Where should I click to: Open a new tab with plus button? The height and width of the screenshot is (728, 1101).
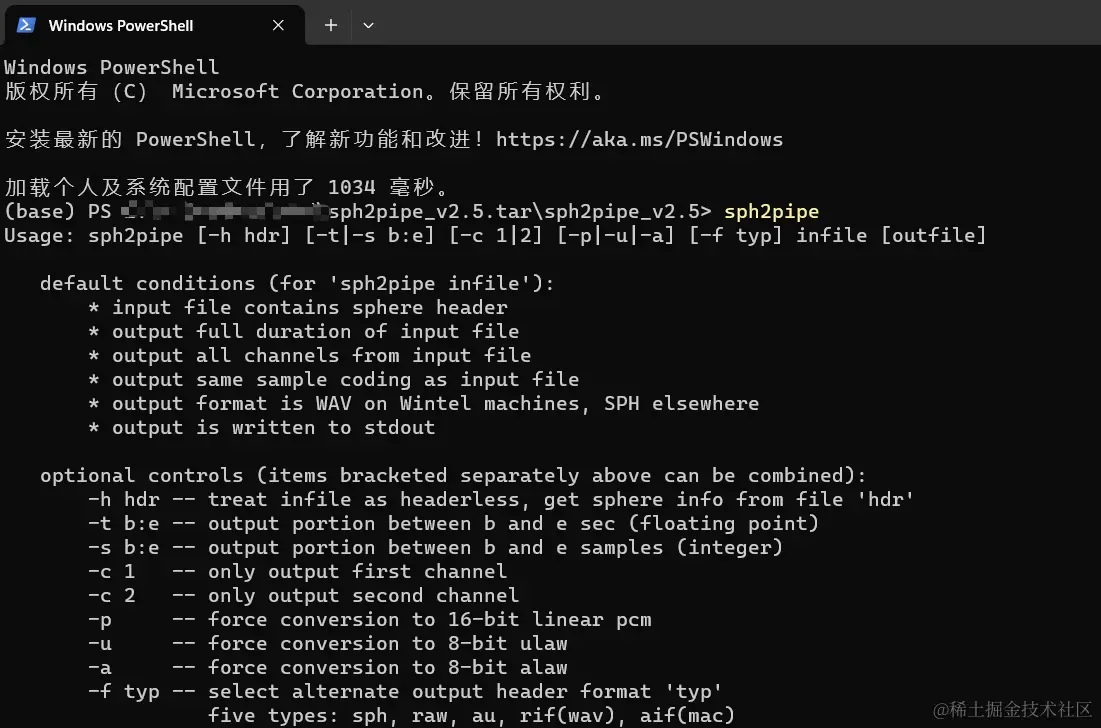(331, 25)
